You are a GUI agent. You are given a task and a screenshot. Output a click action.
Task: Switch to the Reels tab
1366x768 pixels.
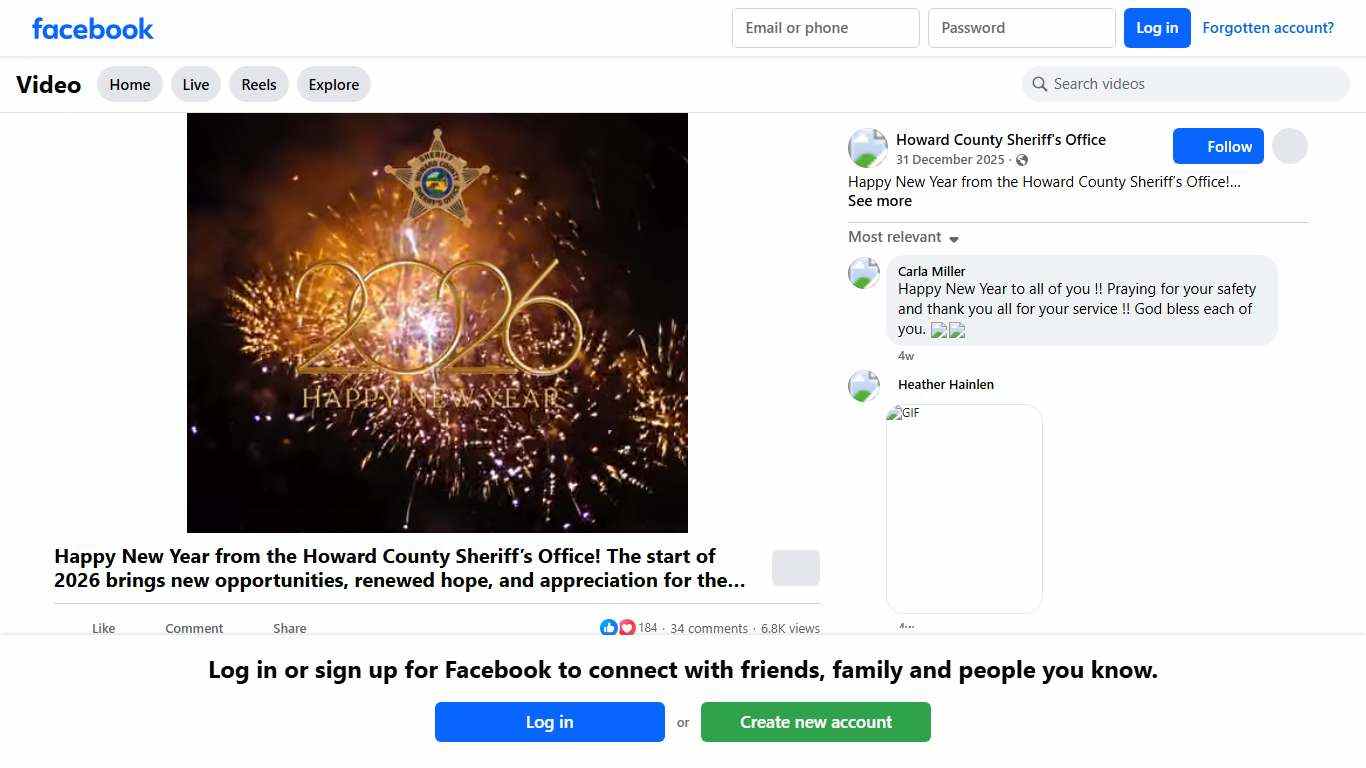click(x=259, y=85)
